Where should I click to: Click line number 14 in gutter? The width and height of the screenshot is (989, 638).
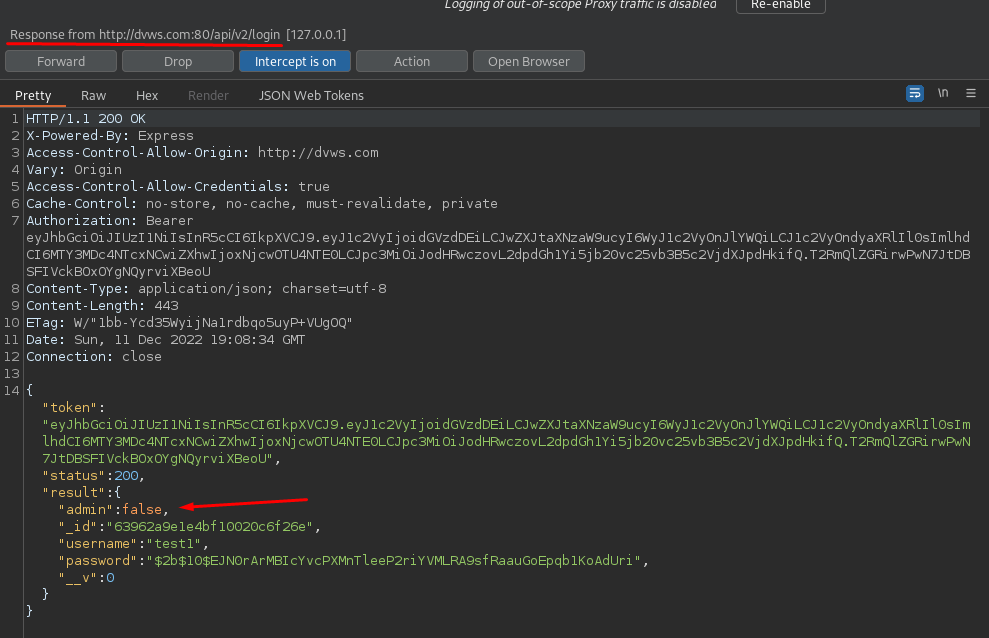click(11, 391)
